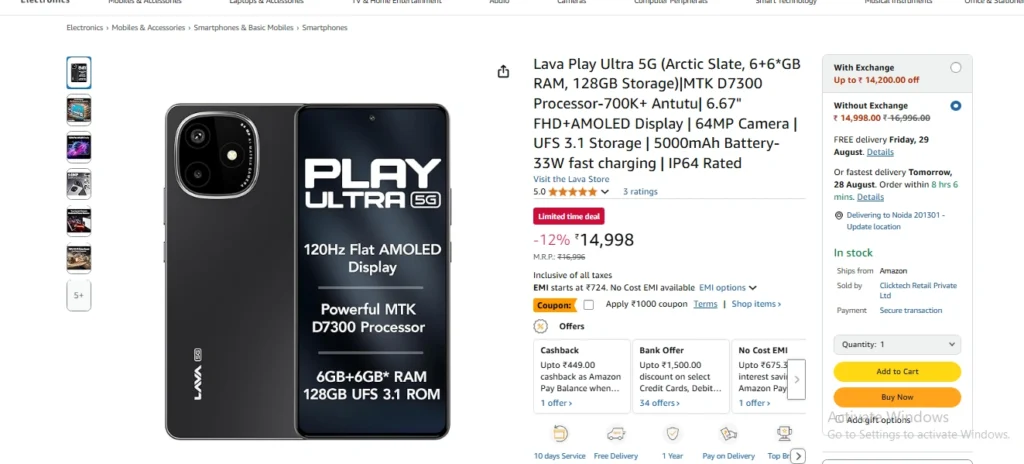Select the first product thumbnail

pos(79,72)
